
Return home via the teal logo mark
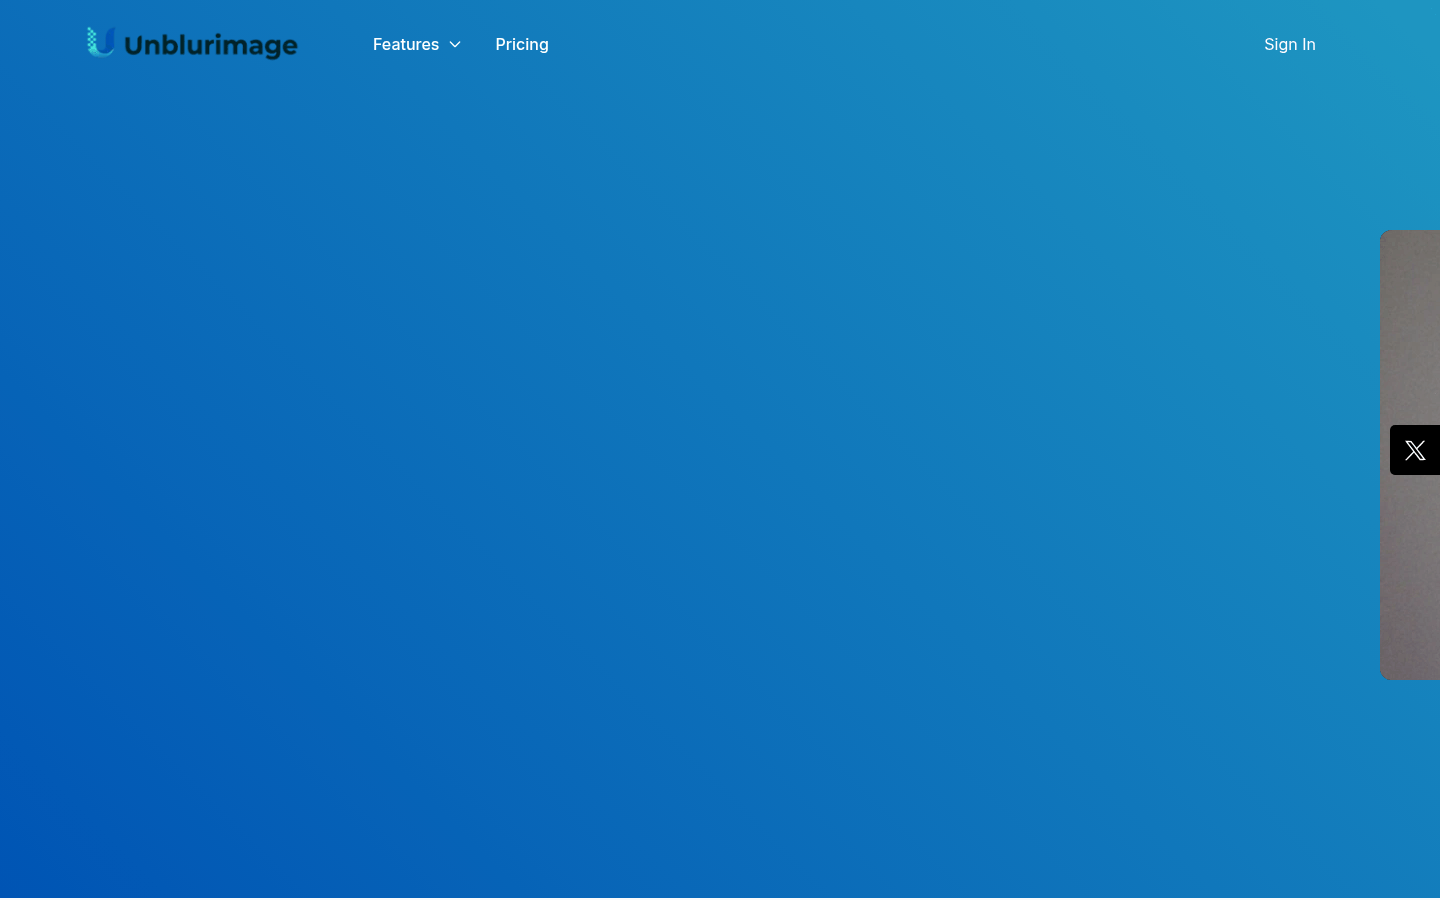click(x=101, y=42)
